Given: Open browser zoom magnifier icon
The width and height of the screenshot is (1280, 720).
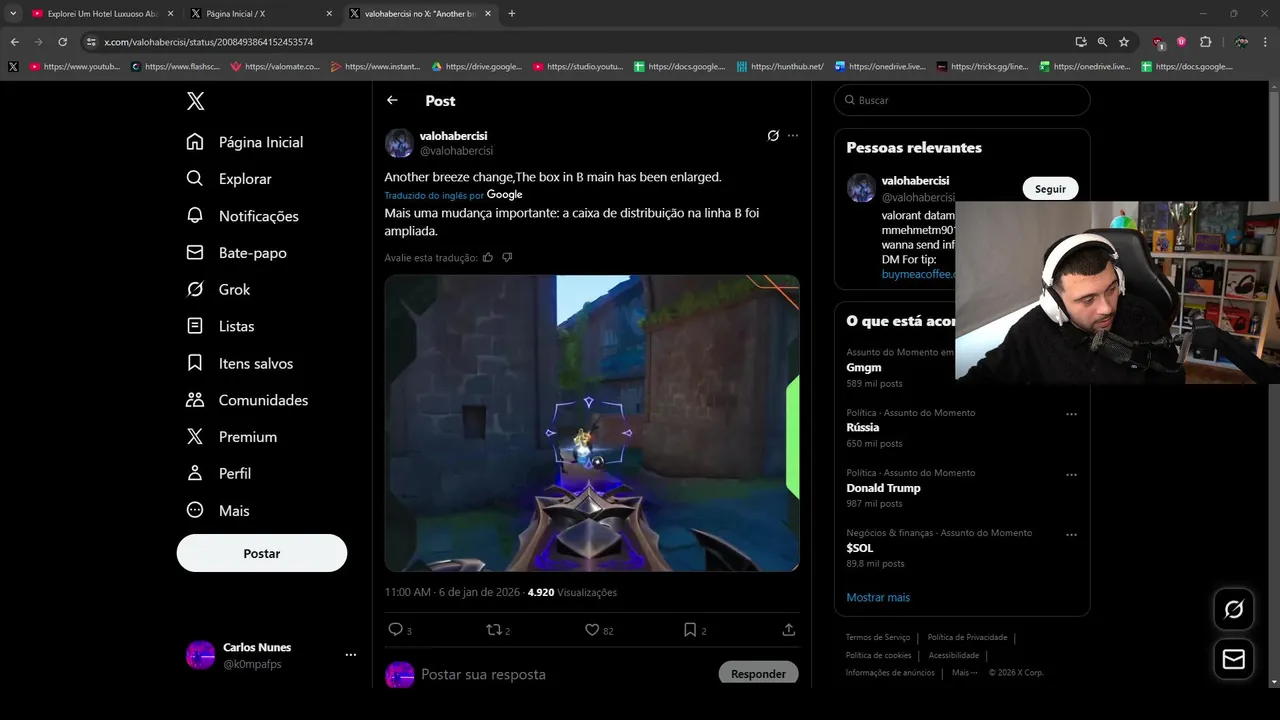Looking at the screenshot, I should pos(1102,42).
